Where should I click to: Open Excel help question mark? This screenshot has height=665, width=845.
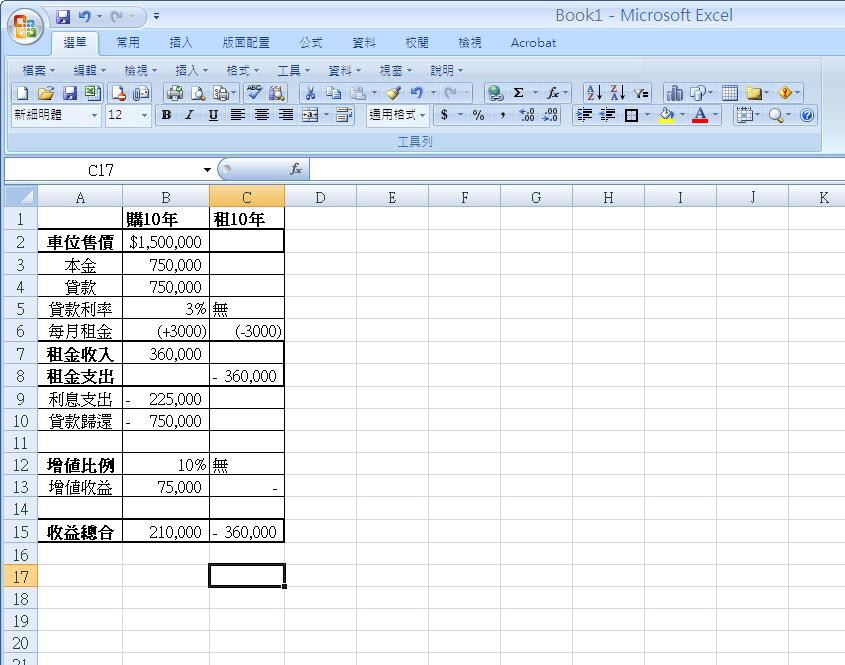[x=807, y=115]
